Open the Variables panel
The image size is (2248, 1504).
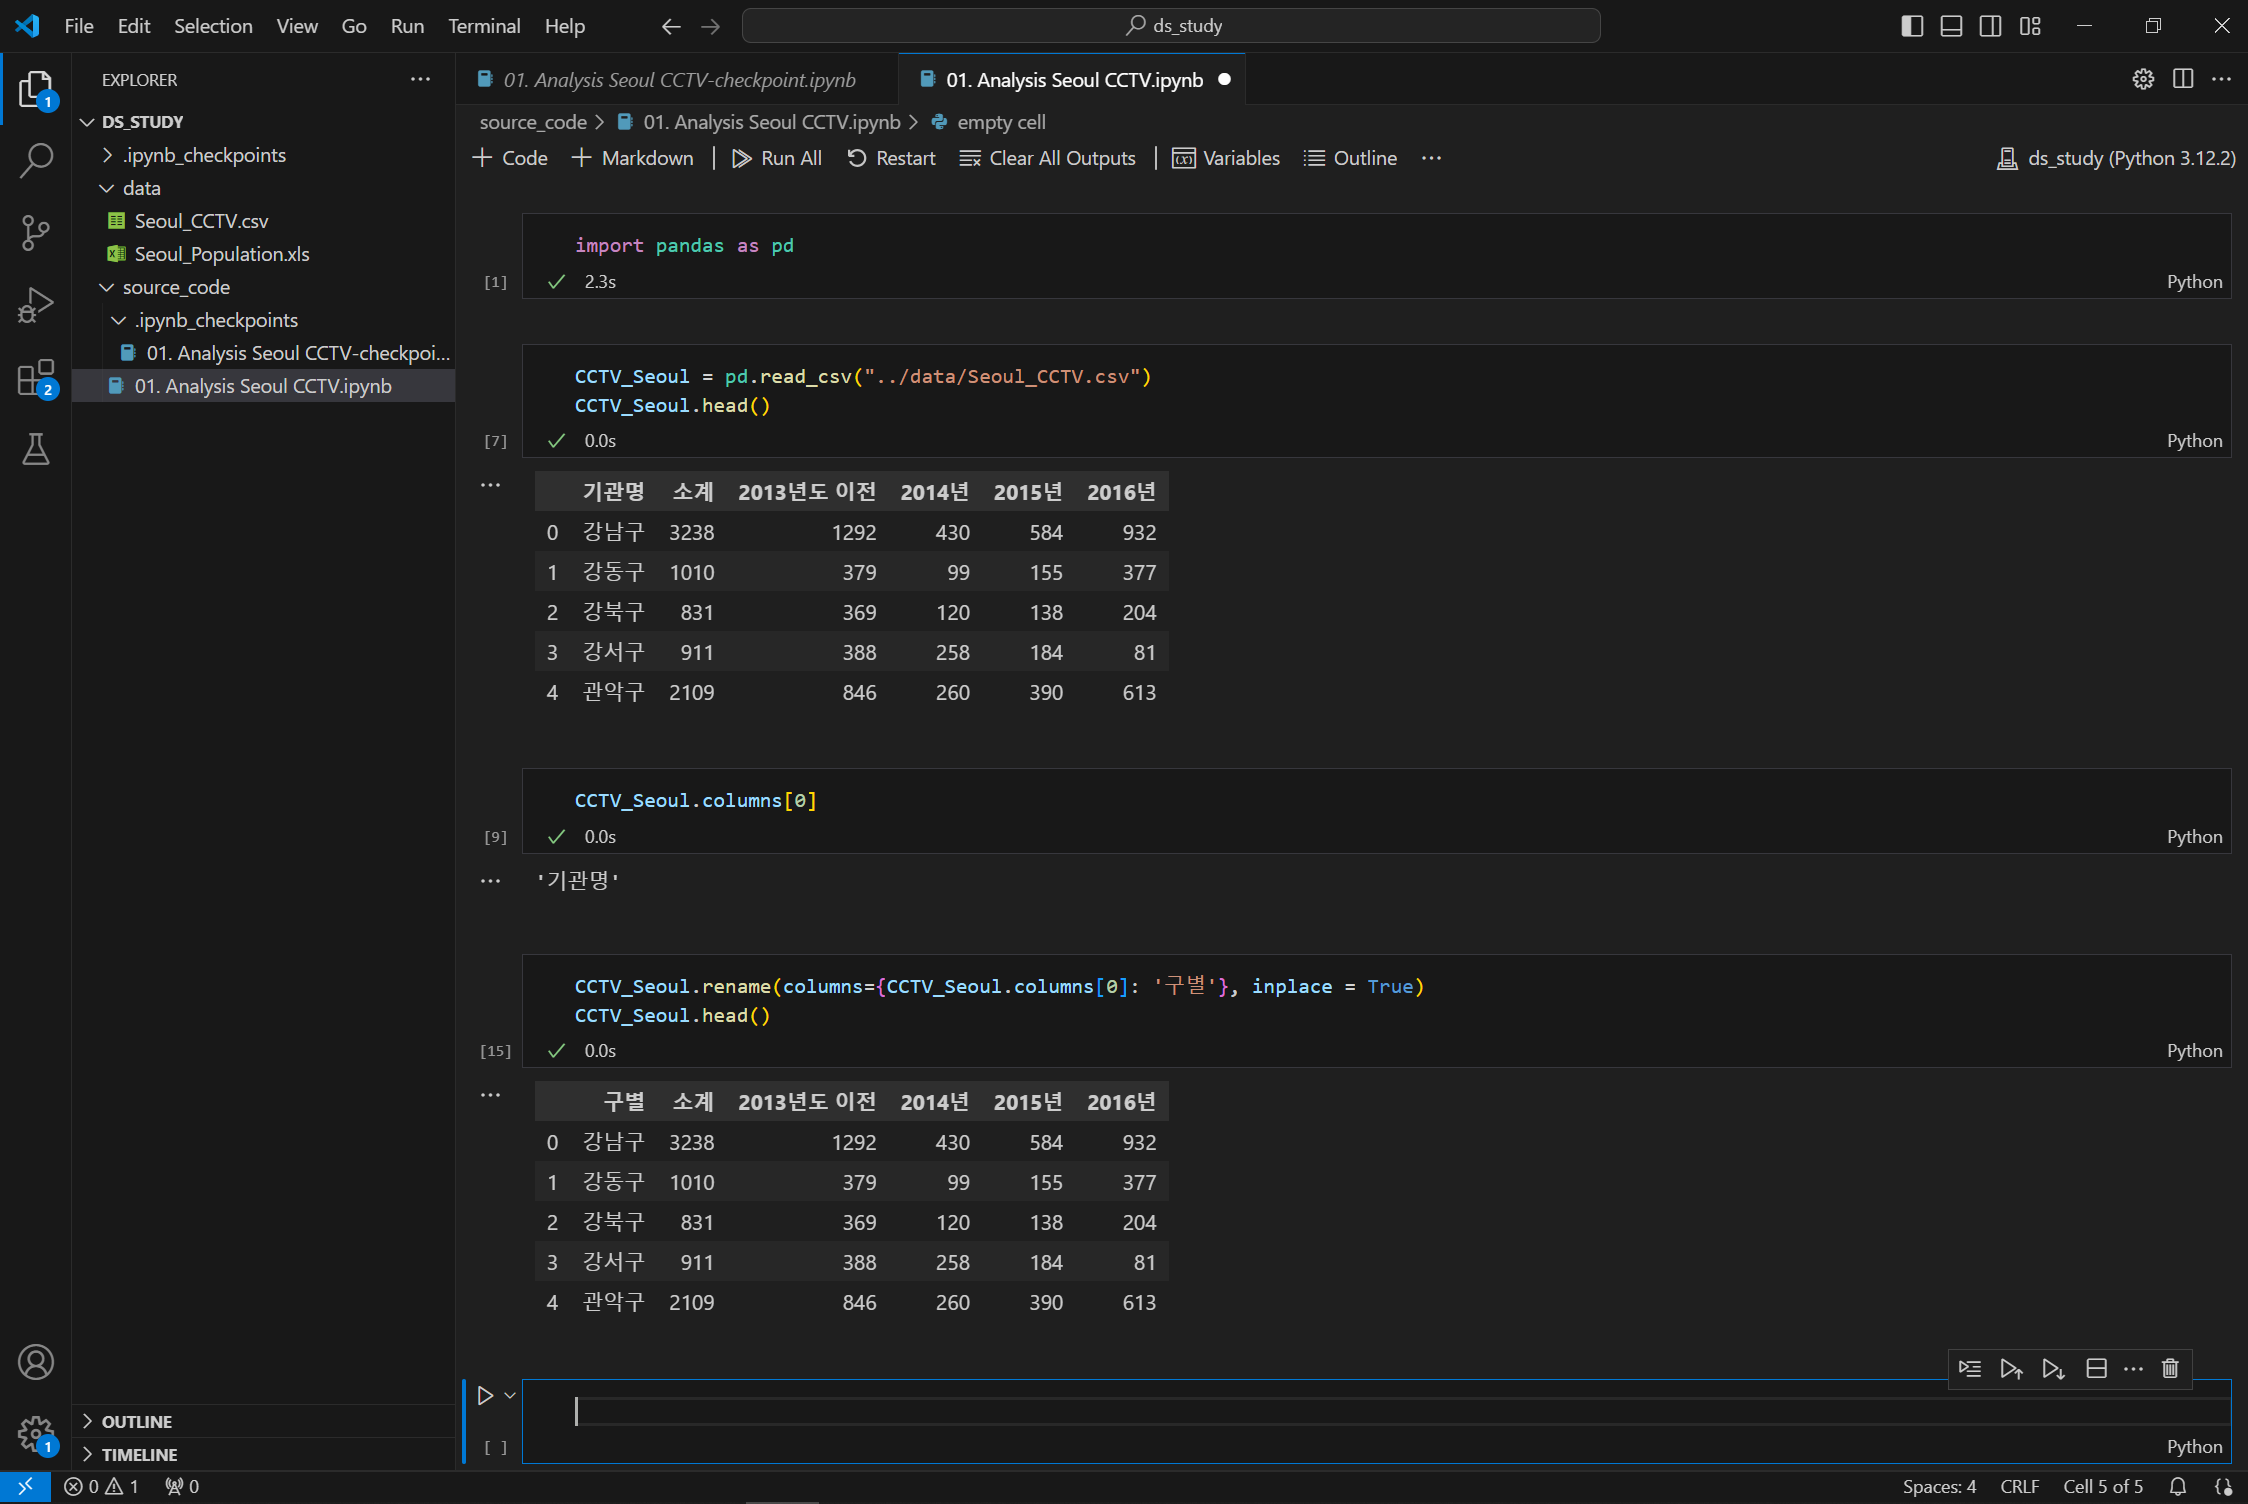point(1226,158)
